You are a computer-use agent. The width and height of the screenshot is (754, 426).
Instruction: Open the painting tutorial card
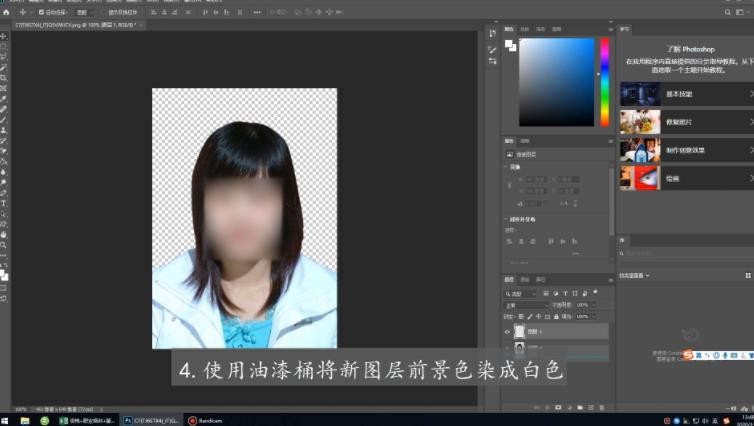pos(687,178)
